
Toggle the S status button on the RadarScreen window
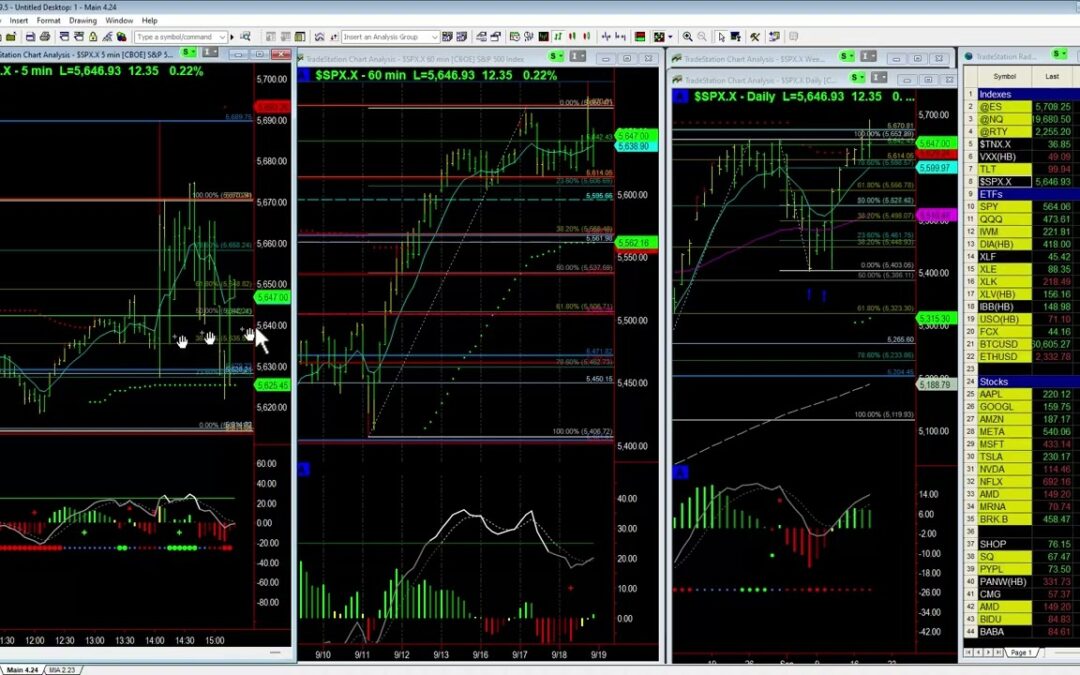[x=1059, y=55]
